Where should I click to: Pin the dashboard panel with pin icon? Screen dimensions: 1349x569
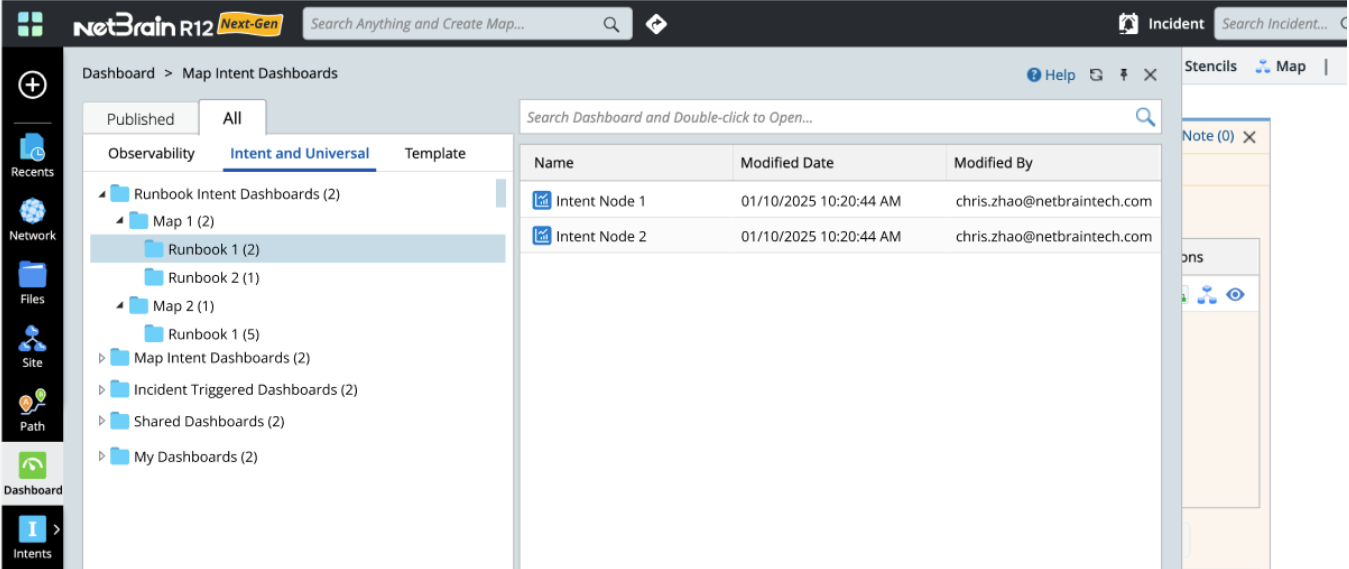point(1123,75)
